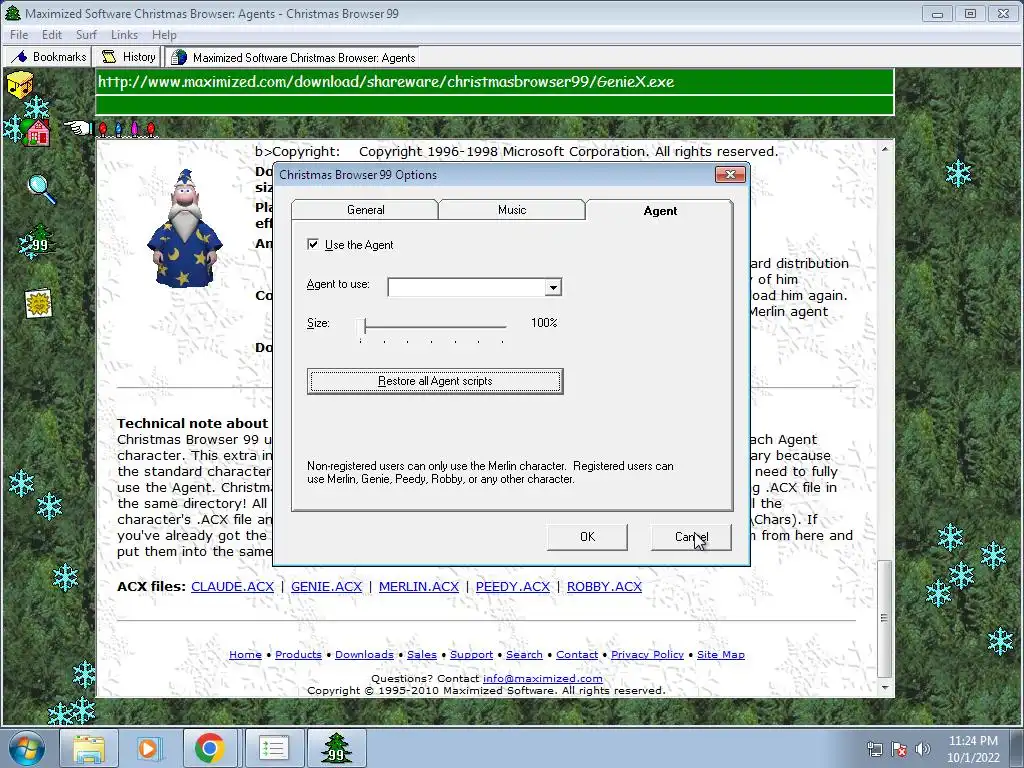1024x768 pixels.
Task: Open Windows Start button
Action: [x=25, y=748]
